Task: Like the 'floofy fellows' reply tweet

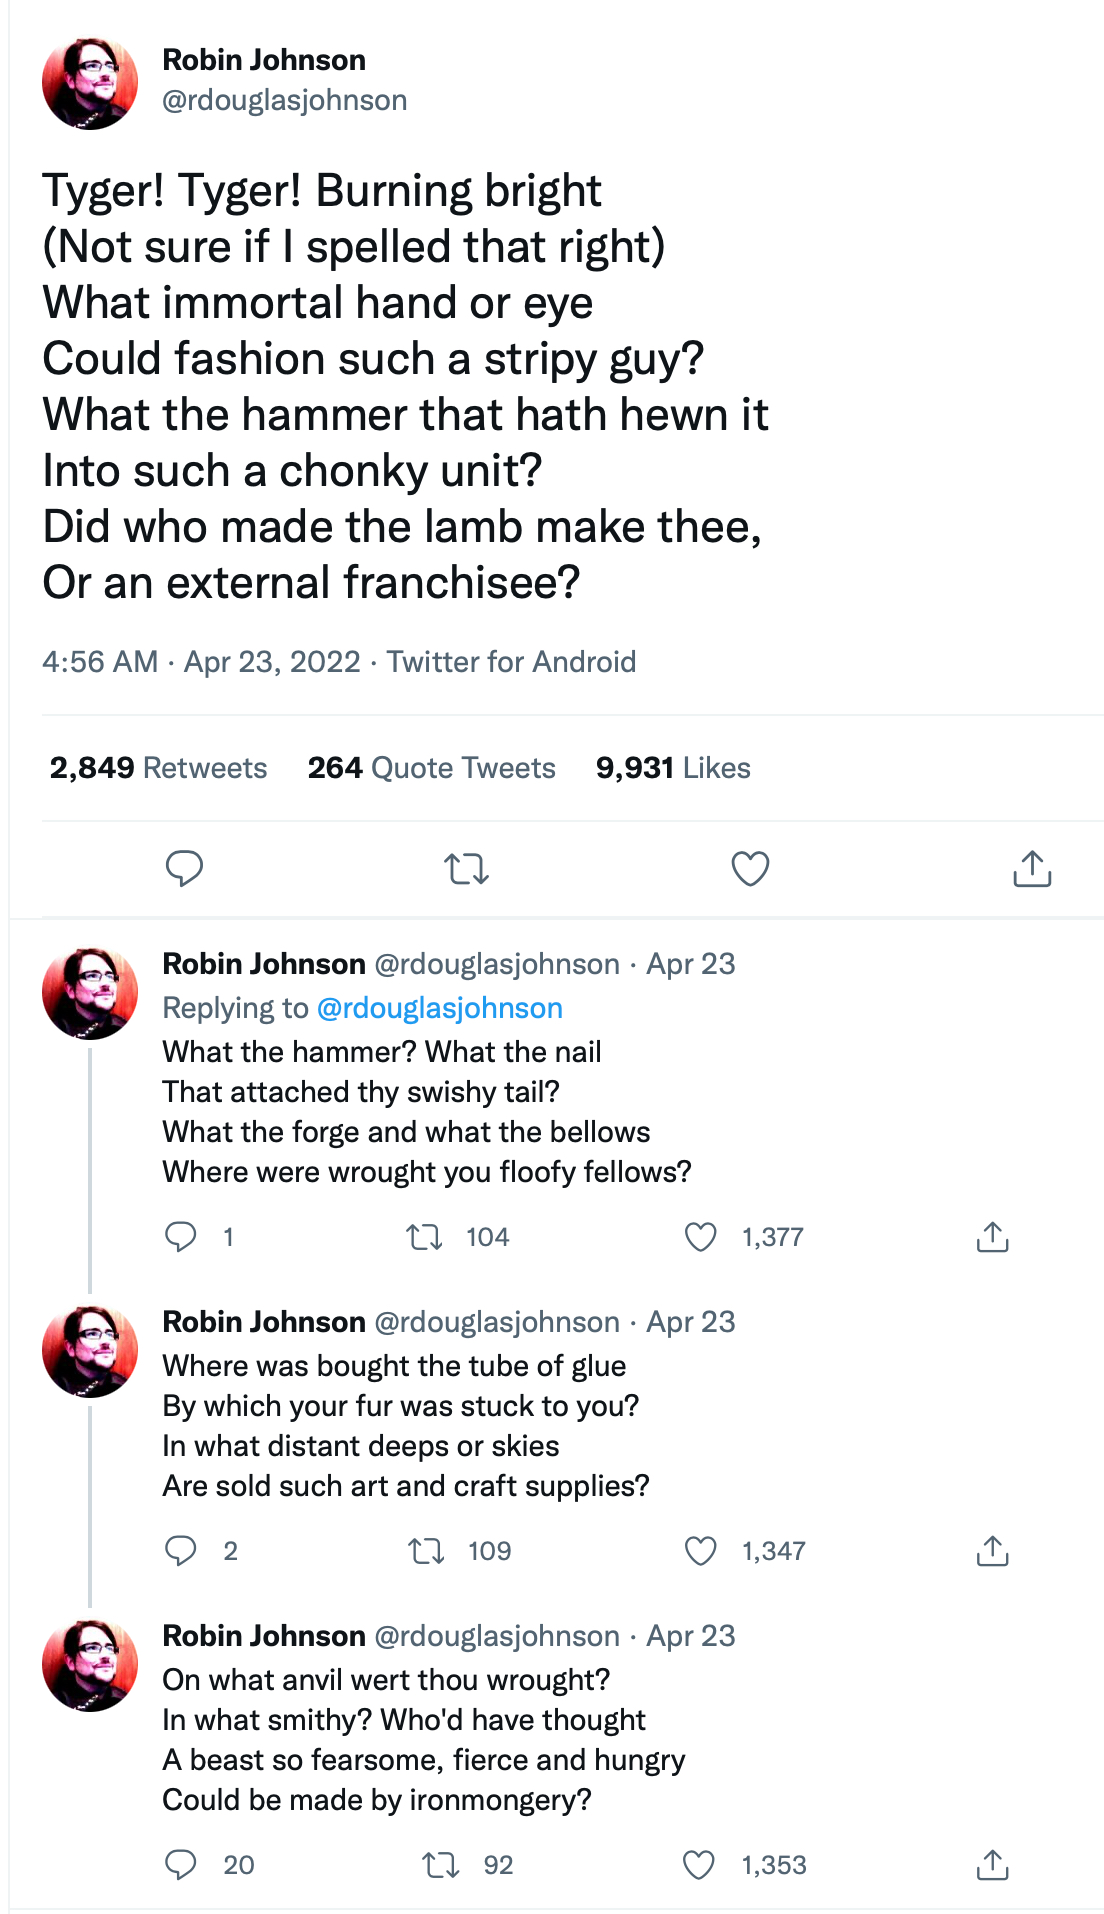Action: click(x=700, y=1237)
